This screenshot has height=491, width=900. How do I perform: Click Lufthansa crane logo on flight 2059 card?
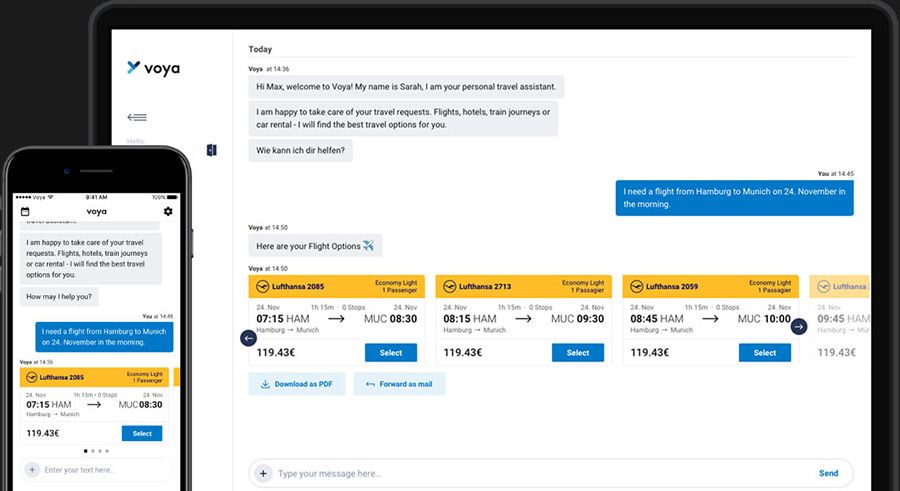[637, 286]
